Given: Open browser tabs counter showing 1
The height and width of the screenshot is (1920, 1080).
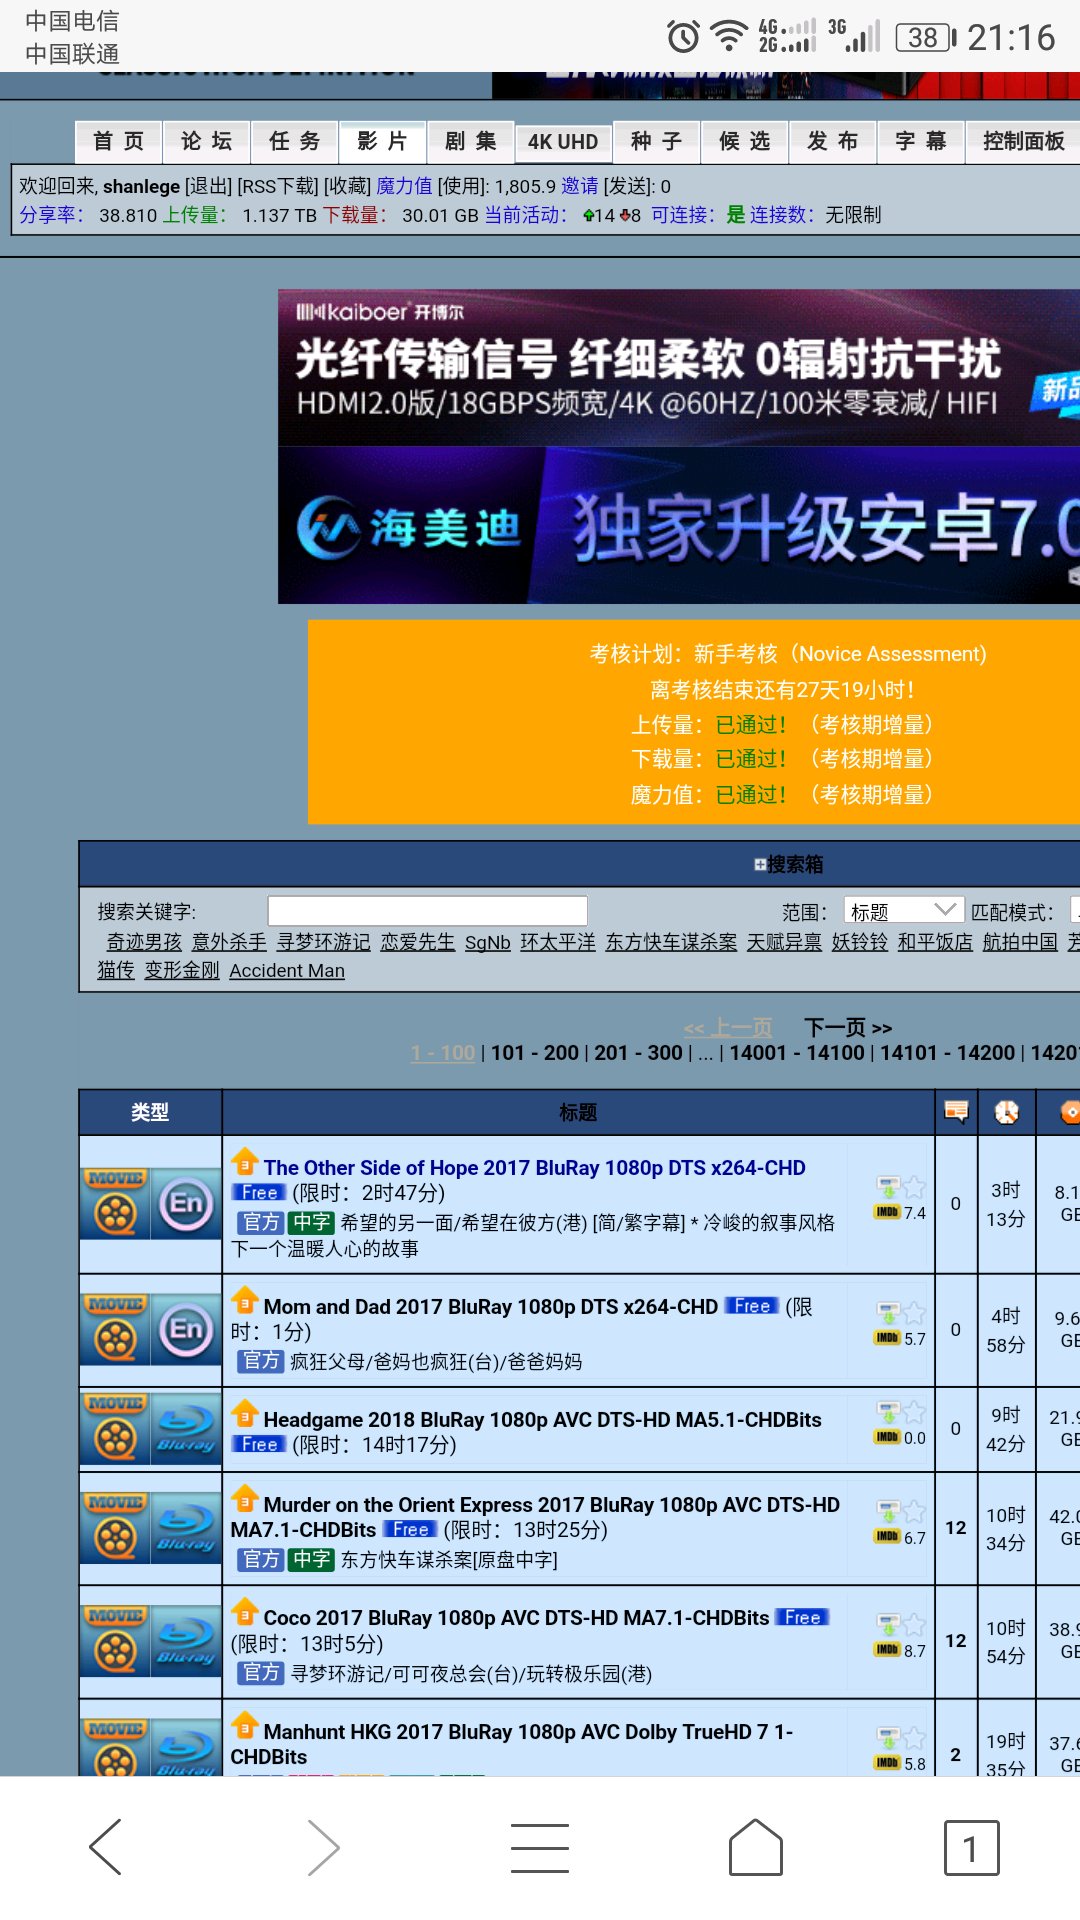Looking at the screenshot, I should click(x=971, y=1847).
